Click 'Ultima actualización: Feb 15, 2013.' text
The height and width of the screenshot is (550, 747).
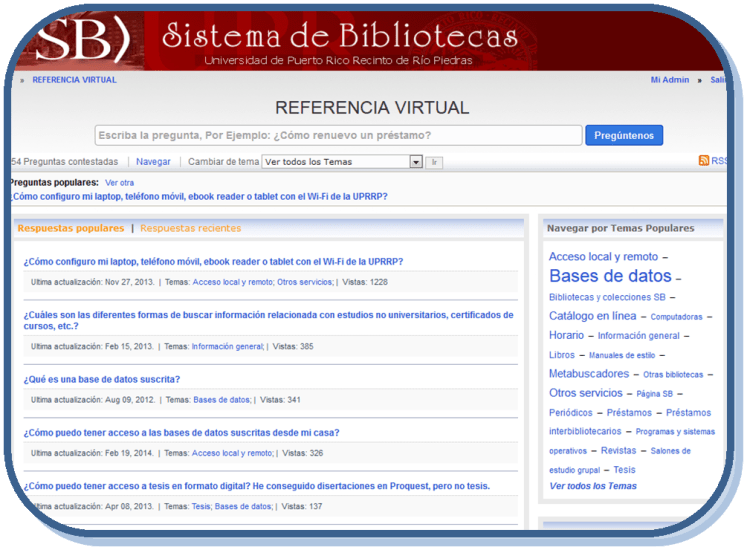tap(92, 346)
